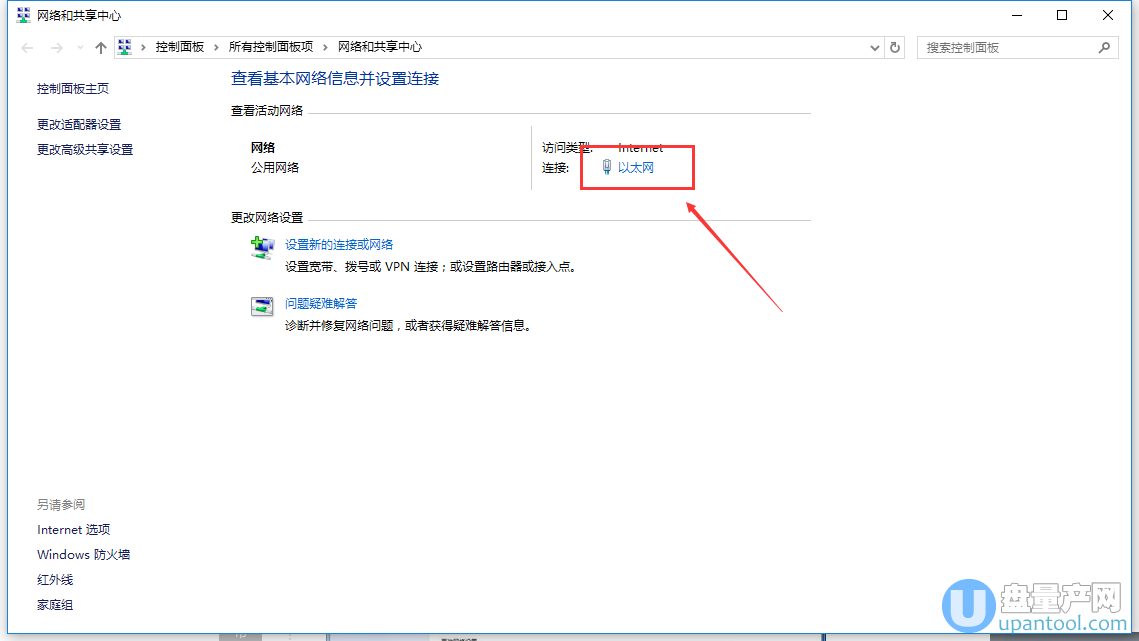Open Windows 防火墙 settings
1139x641 pixels.
pyautogui.click(x=83, y=554)
